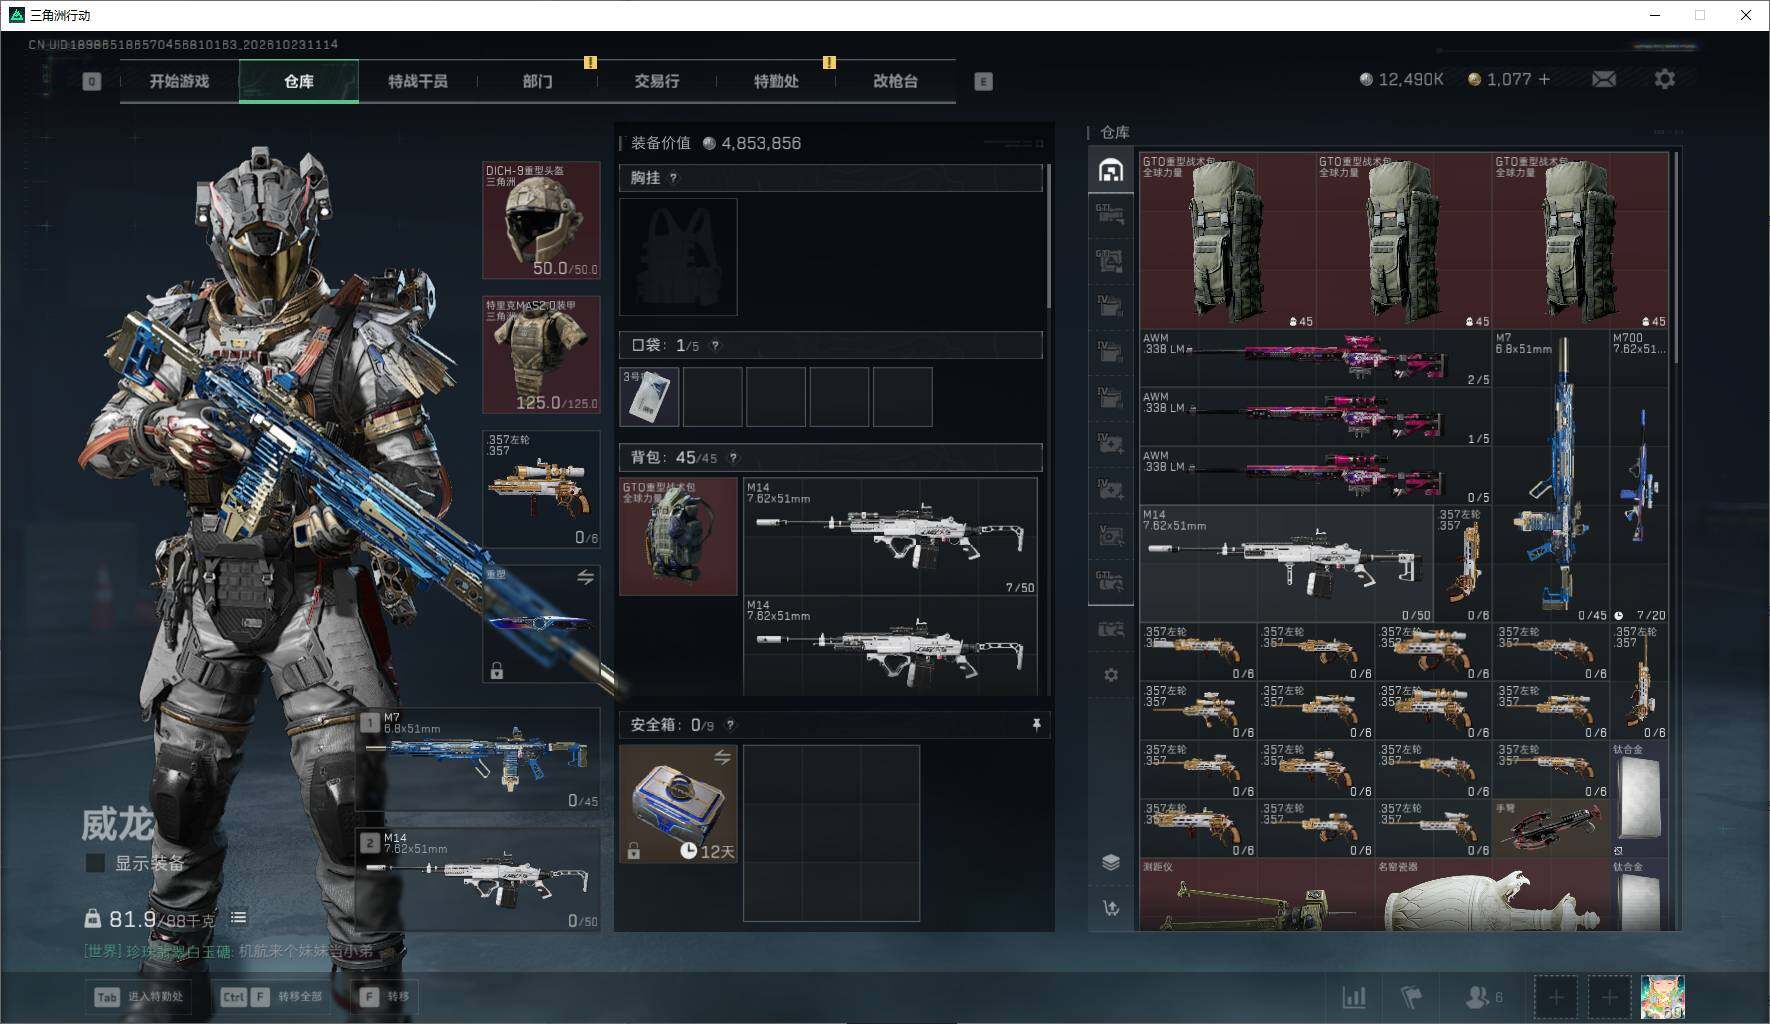Switch to the 开始游戏 tab
Viewport: 1770px width, 1024px height.
tap(179, 81)
